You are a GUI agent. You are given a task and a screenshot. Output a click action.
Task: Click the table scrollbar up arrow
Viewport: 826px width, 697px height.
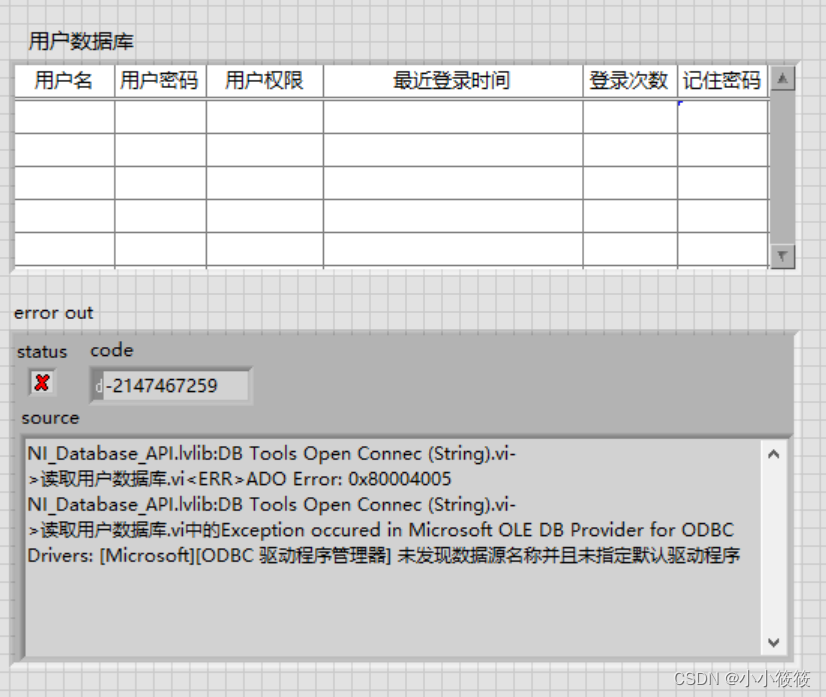(x=782, y=83)
